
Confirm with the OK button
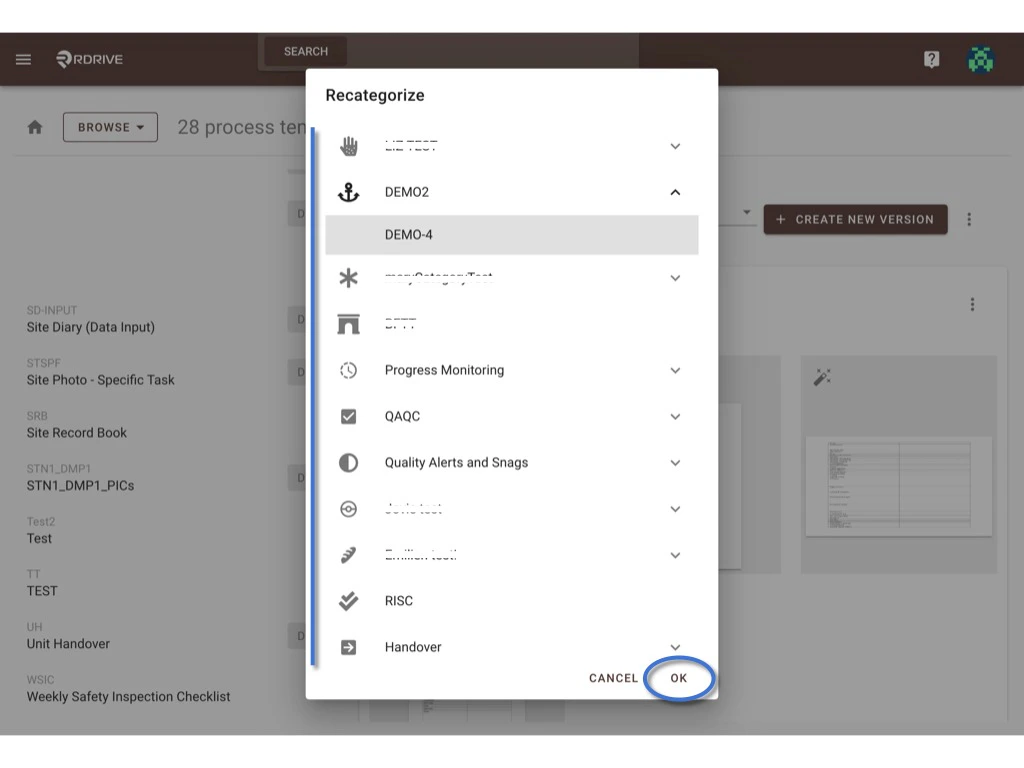[679, 678]
